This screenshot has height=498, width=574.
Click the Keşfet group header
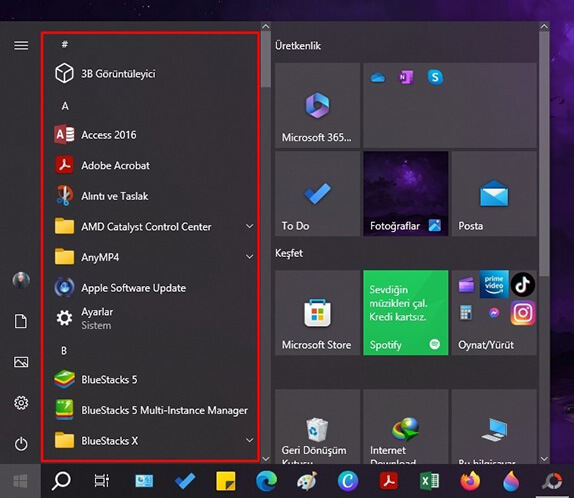pyautogui.click(x=289, y=253)
